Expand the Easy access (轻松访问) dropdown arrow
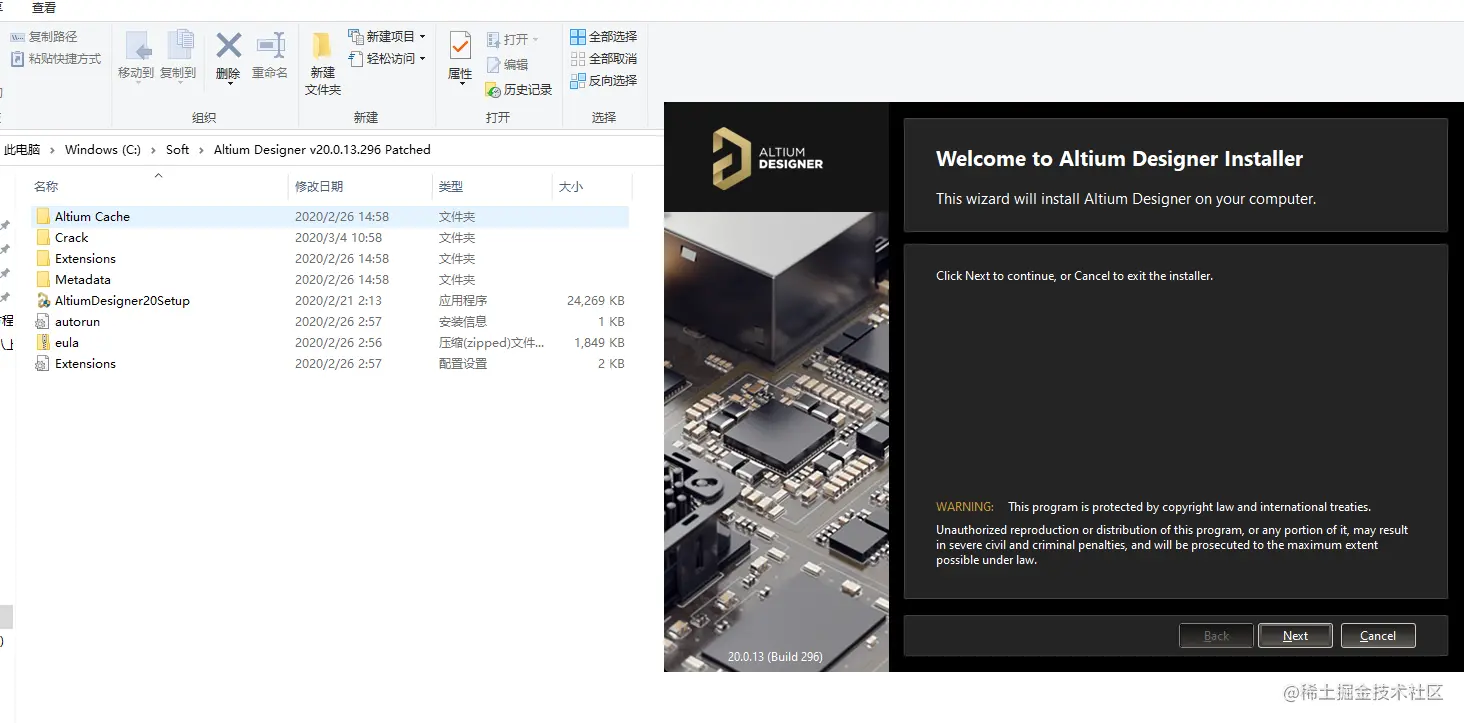The height and width of the screenshot is (723, 1464). 423,59
